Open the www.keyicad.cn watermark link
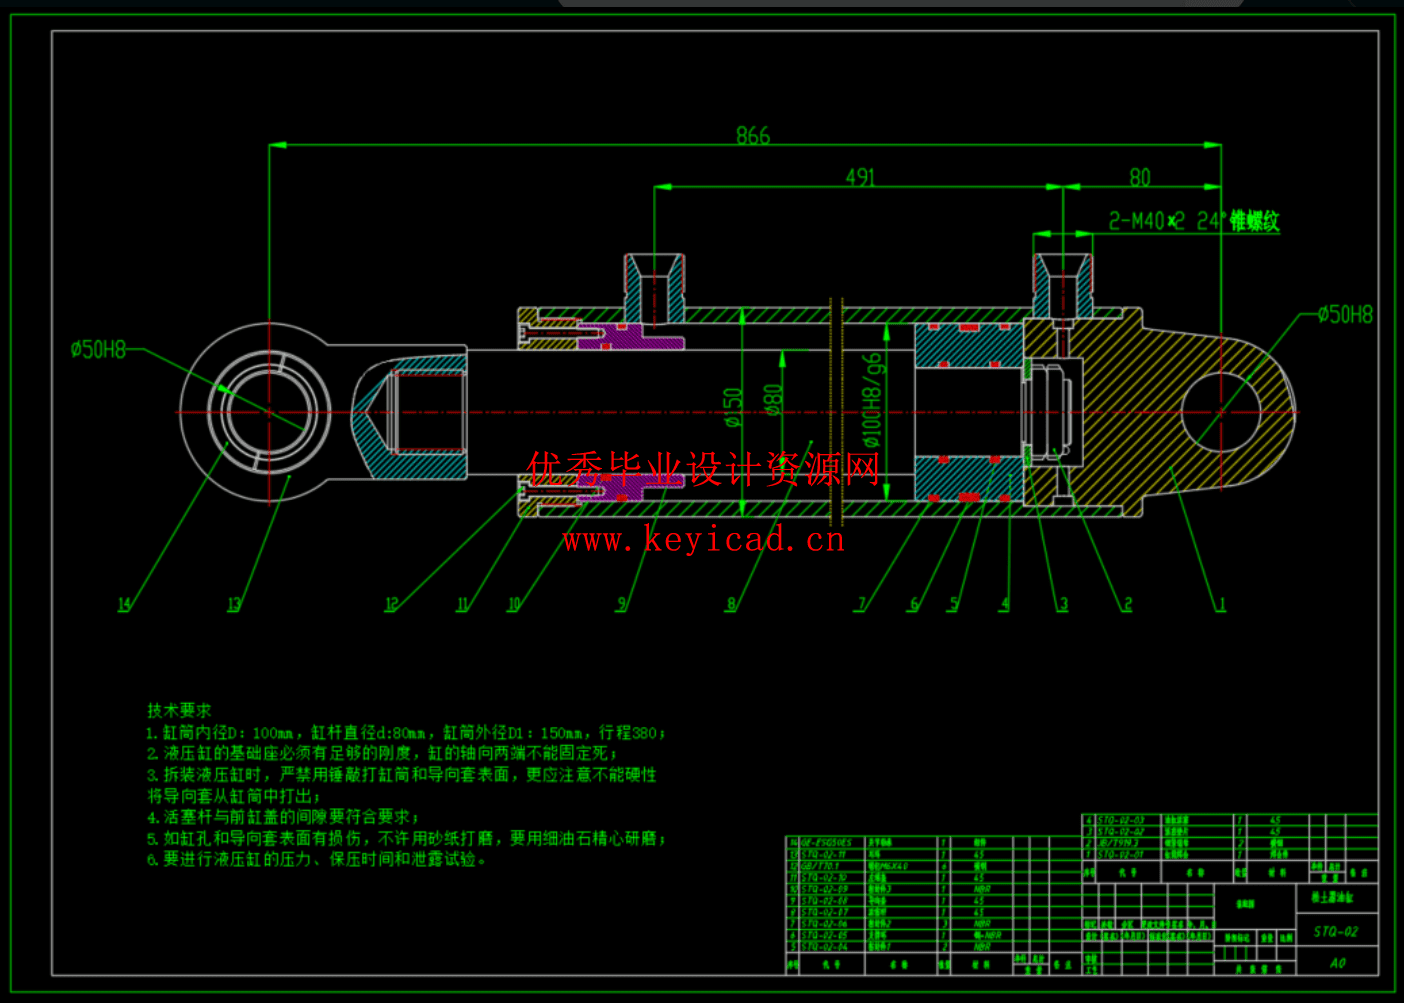 tap(703, 541)
